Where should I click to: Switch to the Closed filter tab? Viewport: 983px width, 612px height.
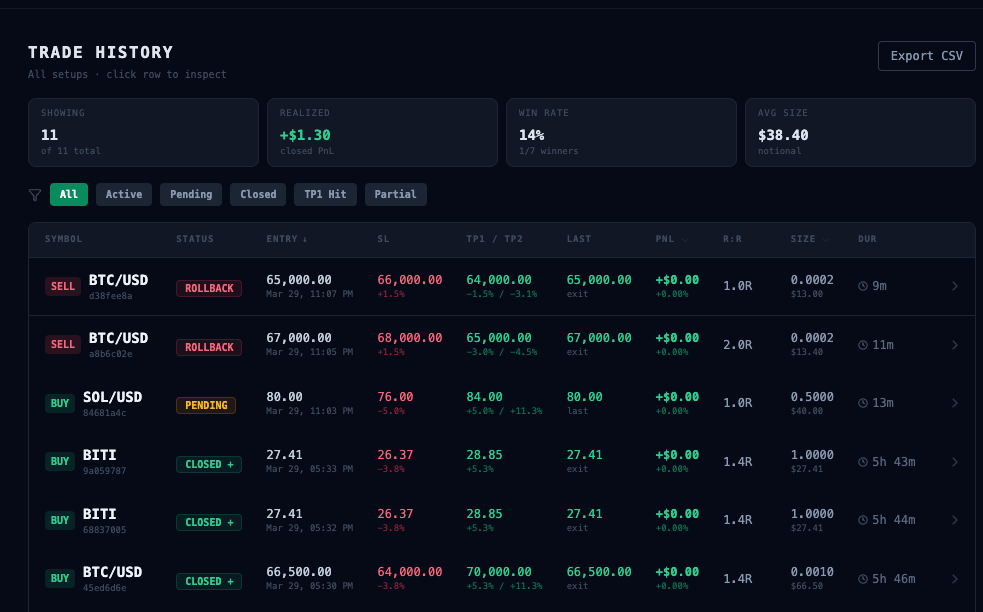coord(258,194)
